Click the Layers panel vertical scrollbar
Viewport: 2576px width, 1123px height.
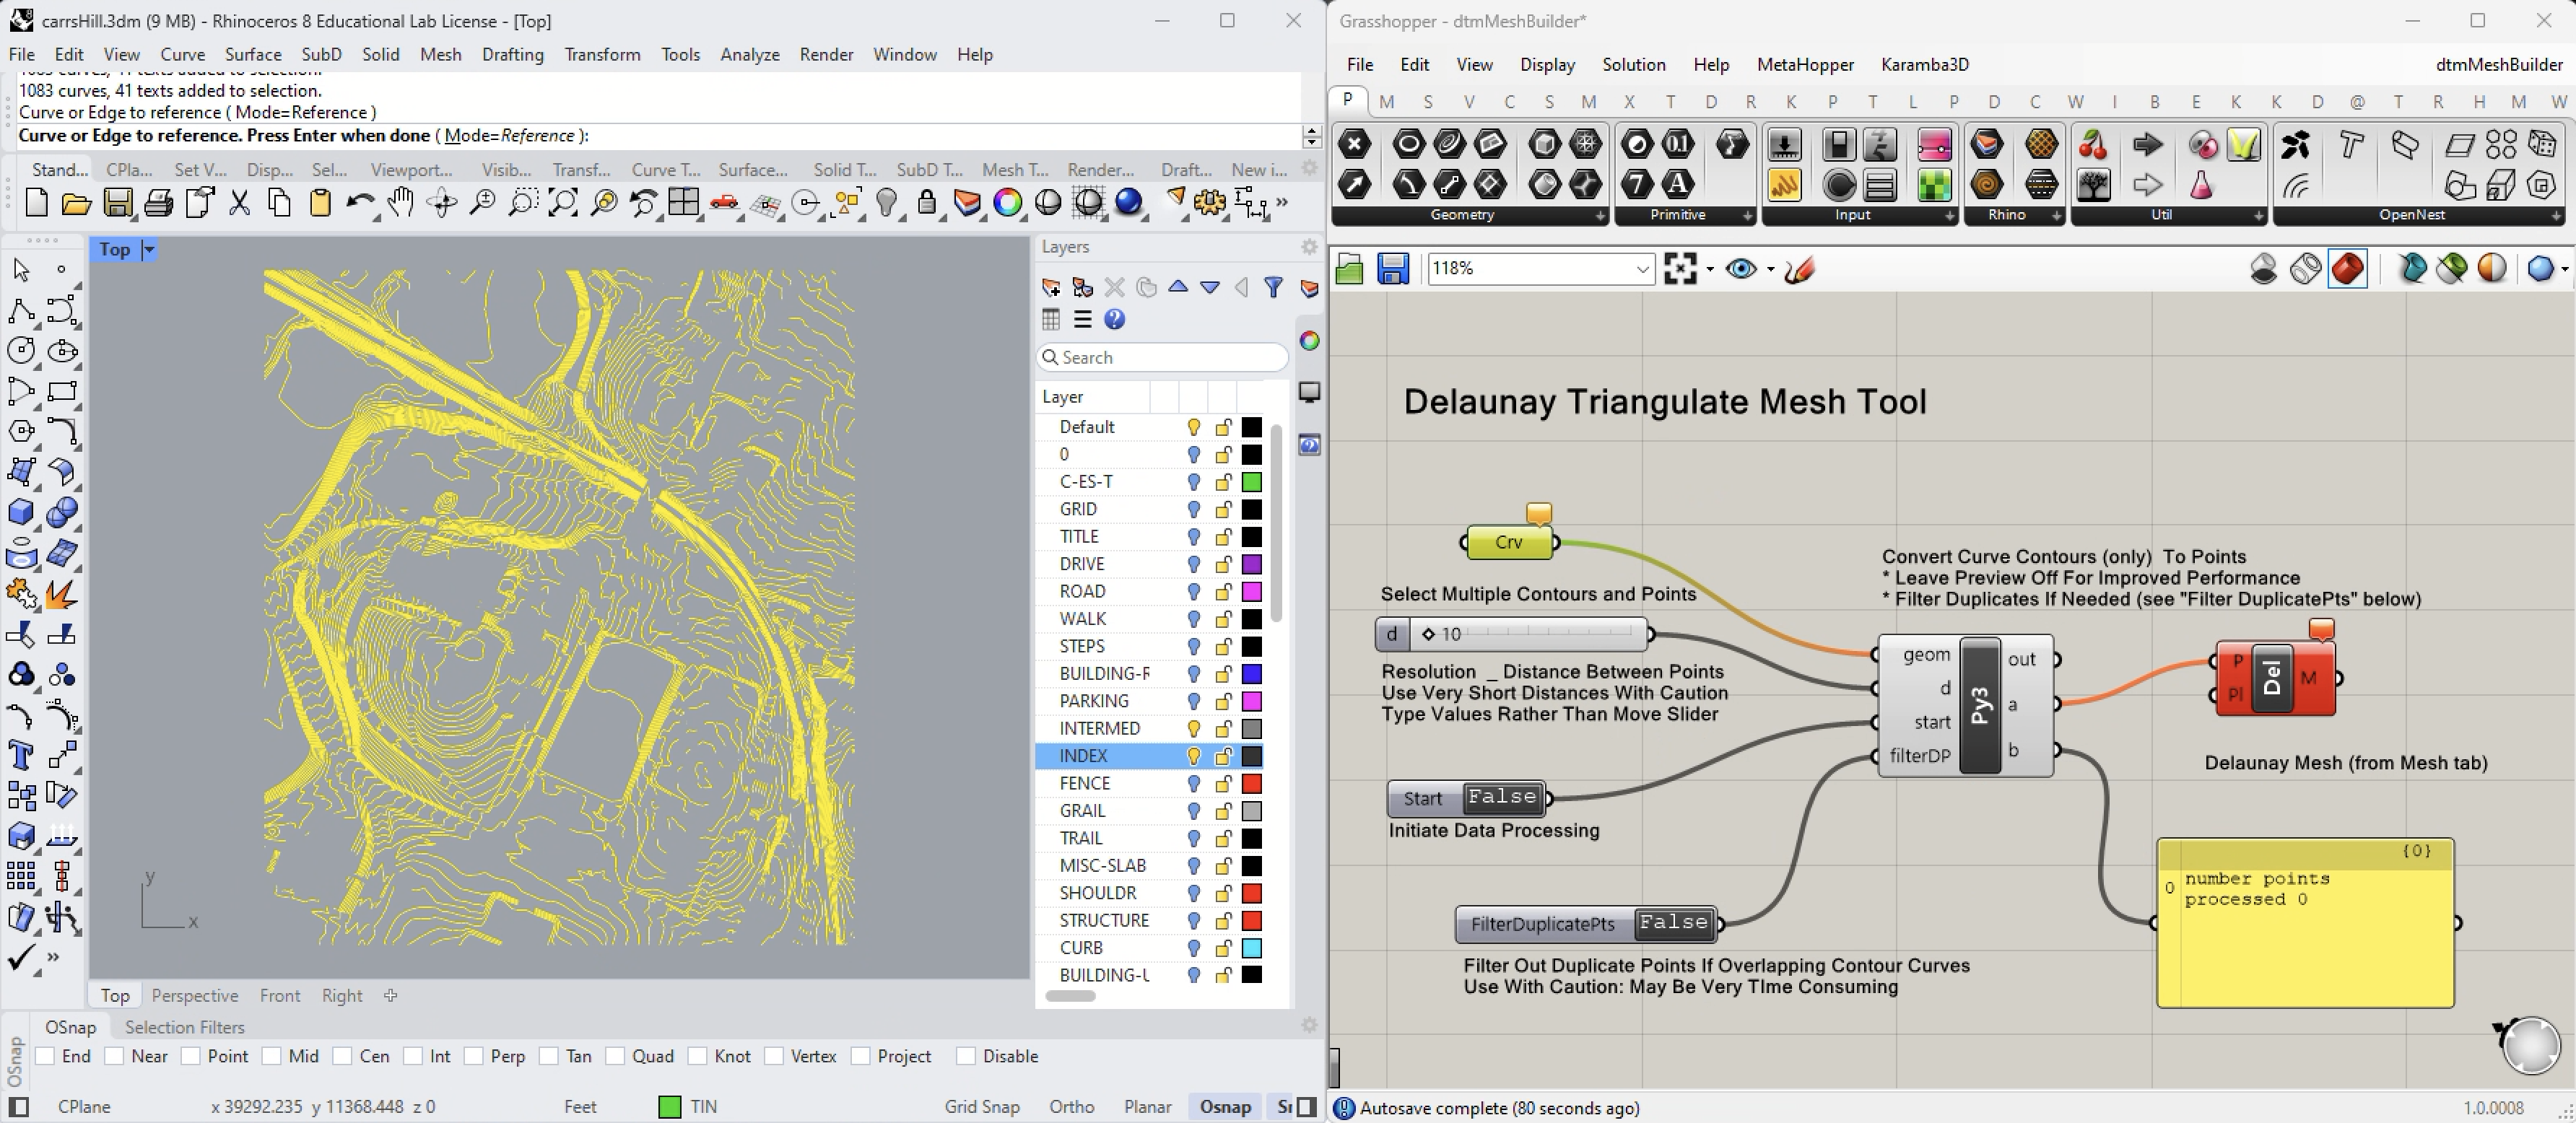(x=1275, y=522)
